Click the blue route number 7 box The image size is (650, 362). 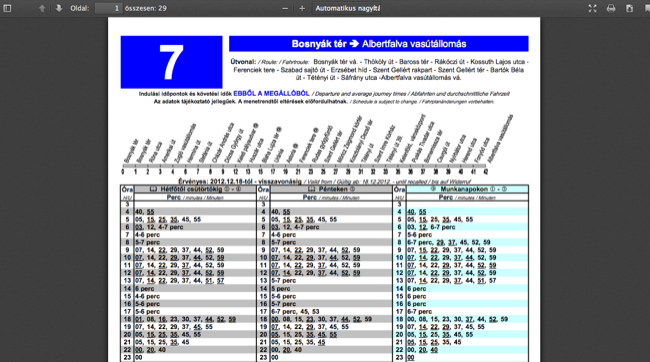click(171, 62)
